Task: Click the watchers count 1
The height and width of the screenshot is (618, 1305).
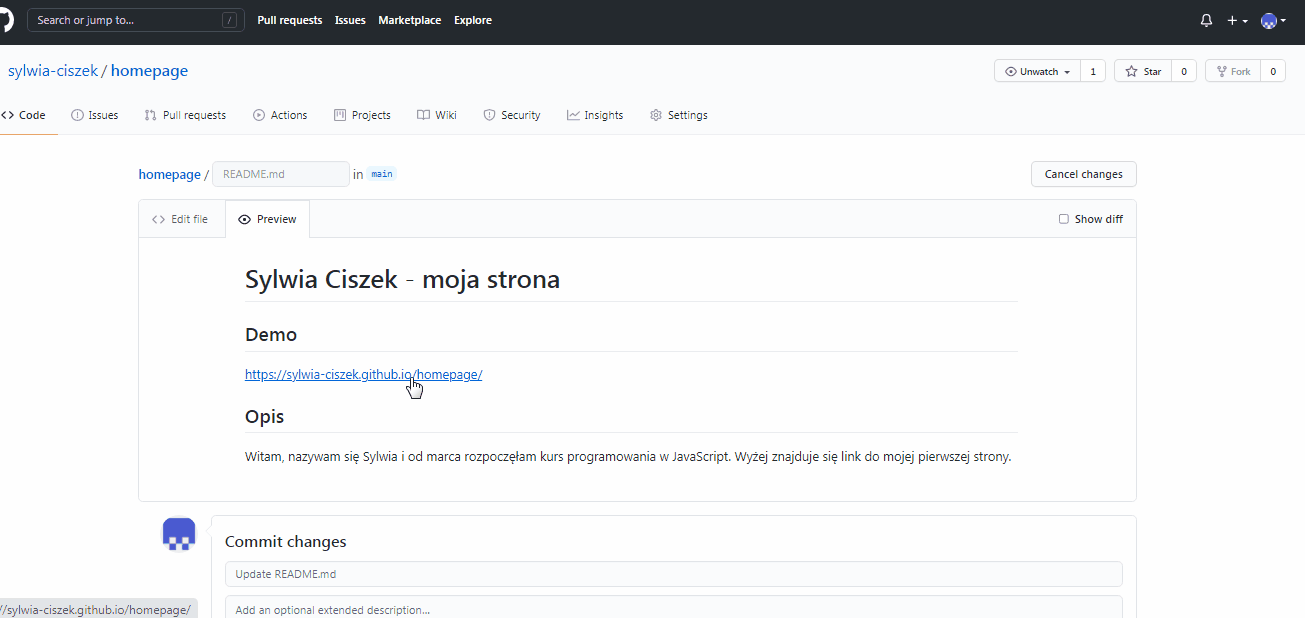Action: (x=1093, y=71)
